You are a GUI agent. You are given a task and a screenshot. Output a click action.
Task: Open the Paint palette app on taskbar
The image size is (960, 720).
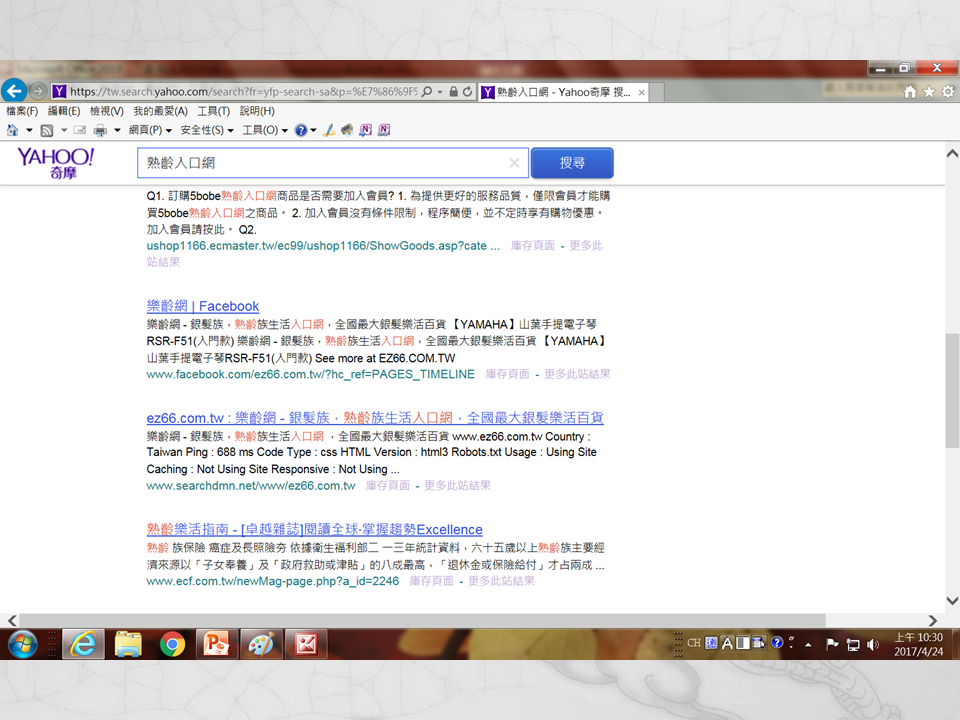pos(261,644)
